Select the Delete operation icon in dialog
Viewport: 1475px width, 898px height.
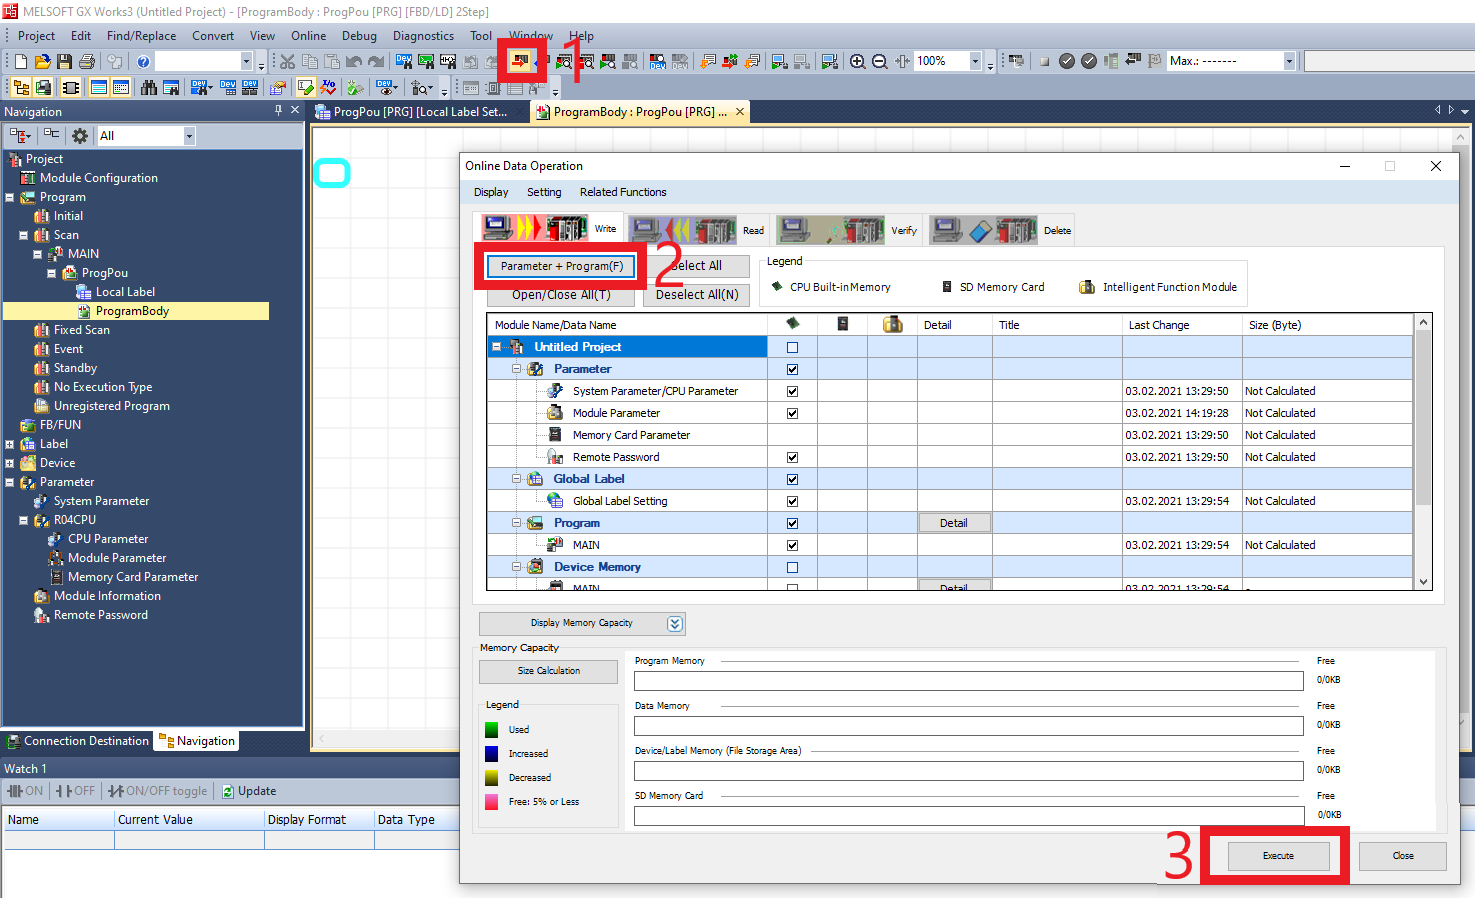point(984,230)
